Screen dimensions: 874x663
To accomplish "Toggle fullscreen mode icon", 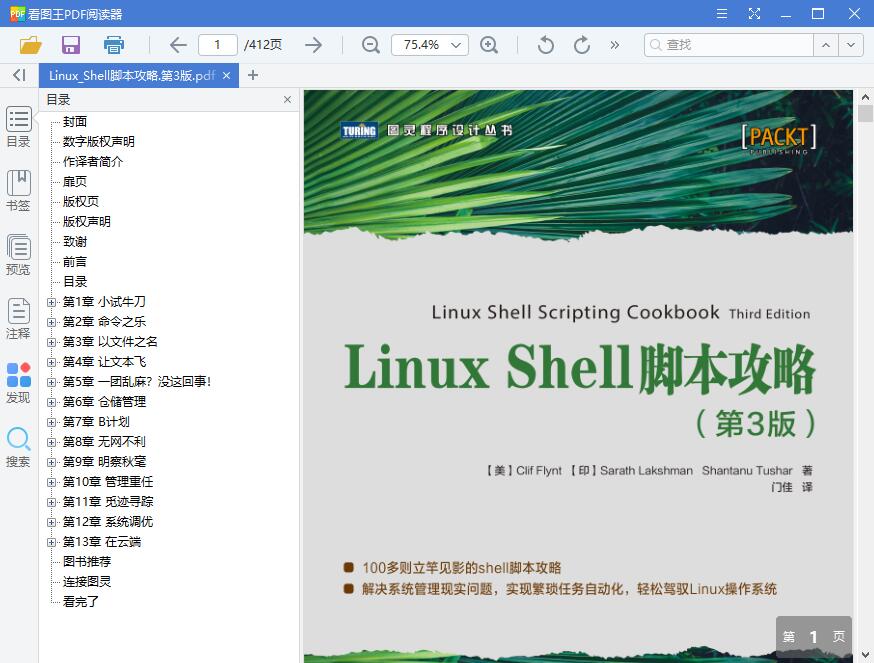I will (754, 13).
